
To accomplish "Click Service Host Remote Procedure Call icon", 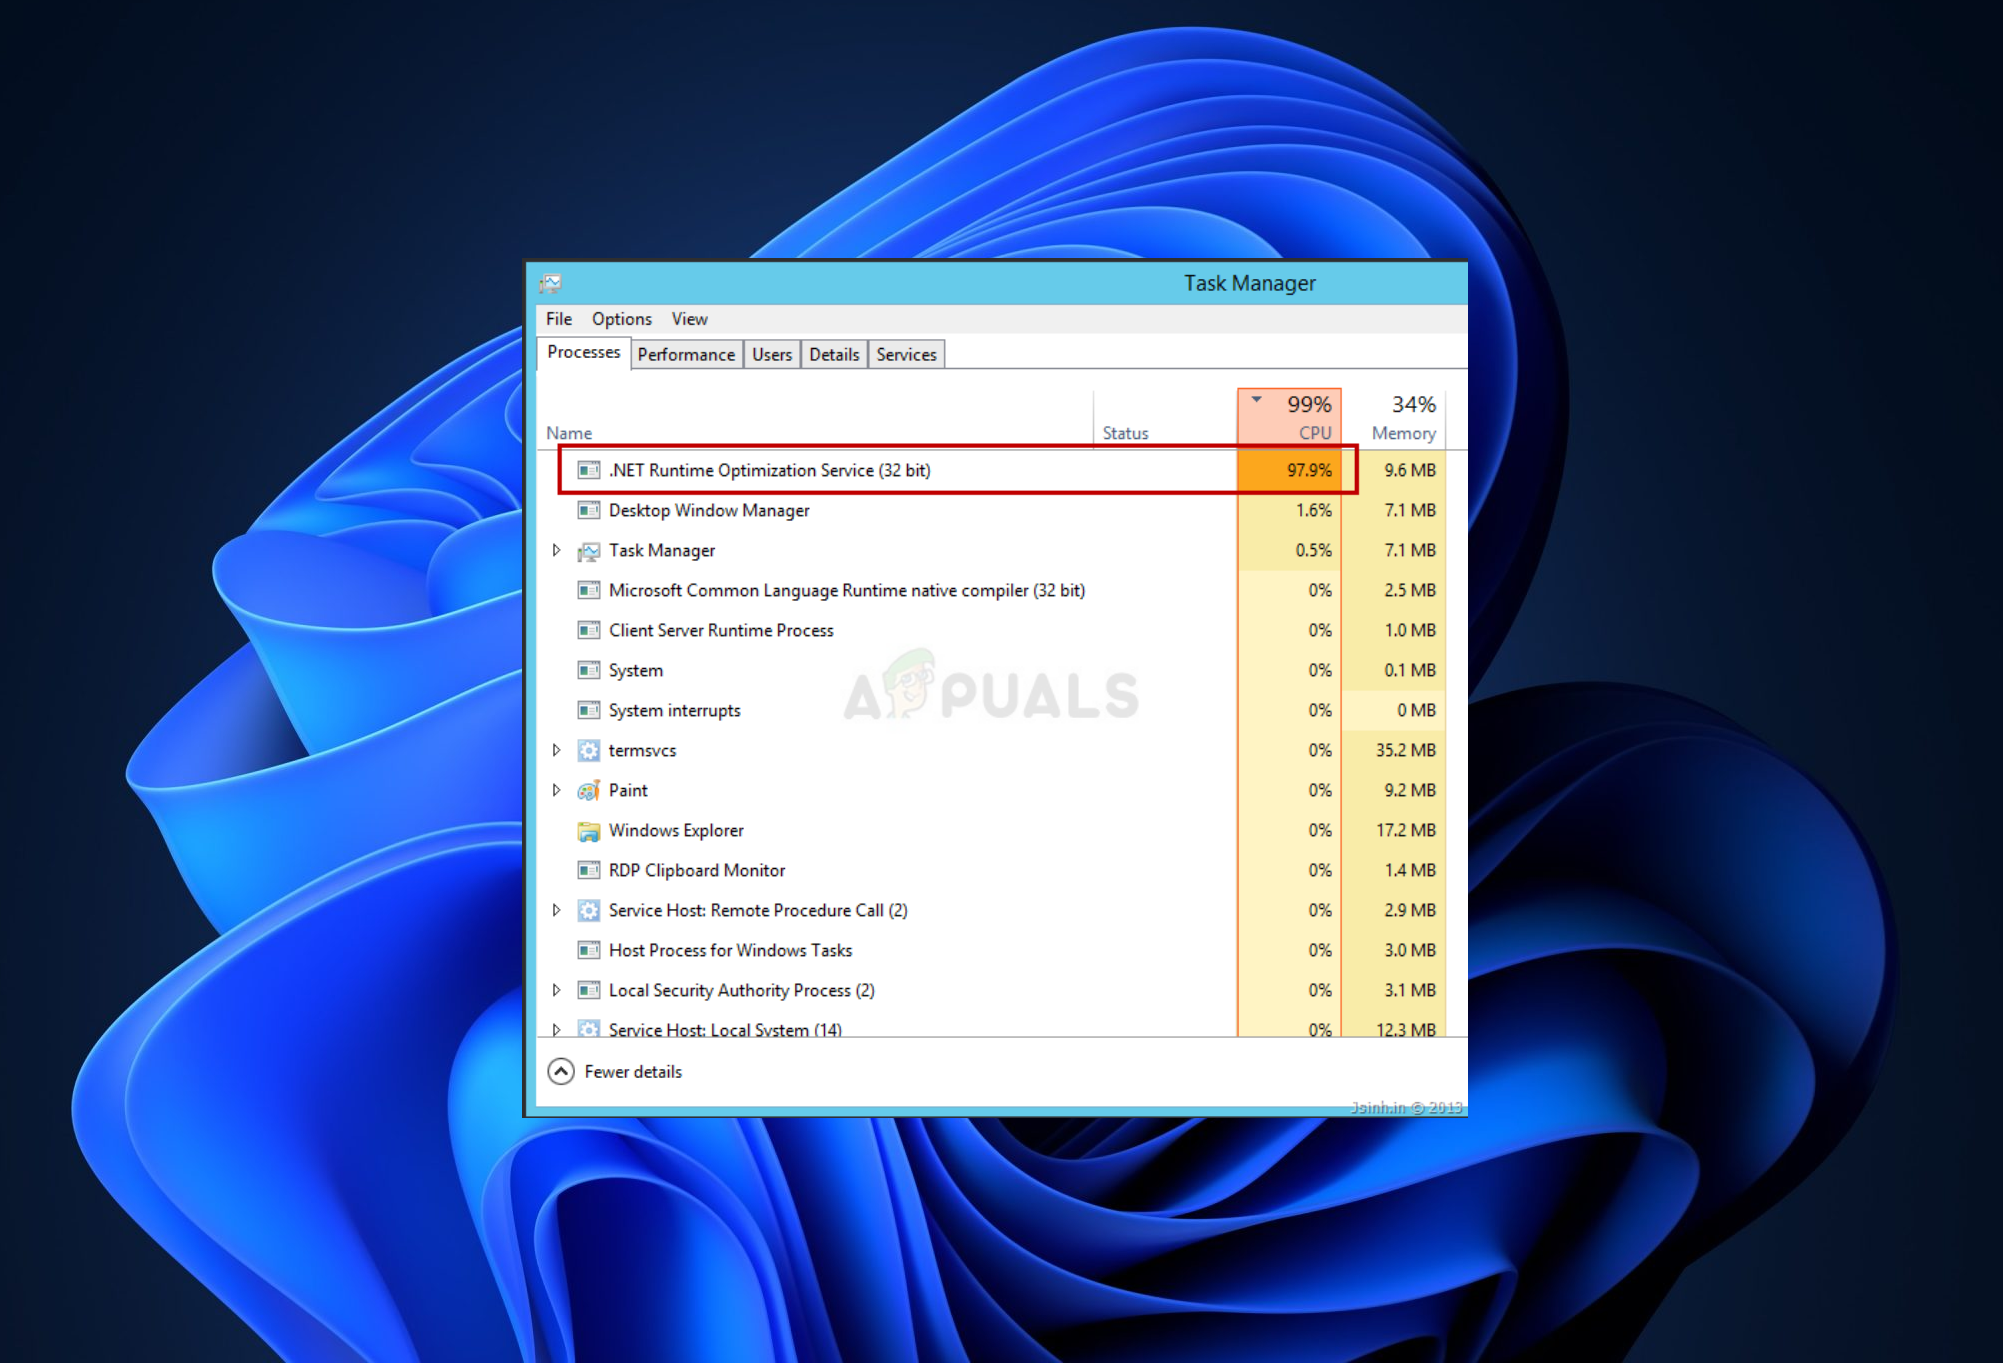I will point(589,910).
